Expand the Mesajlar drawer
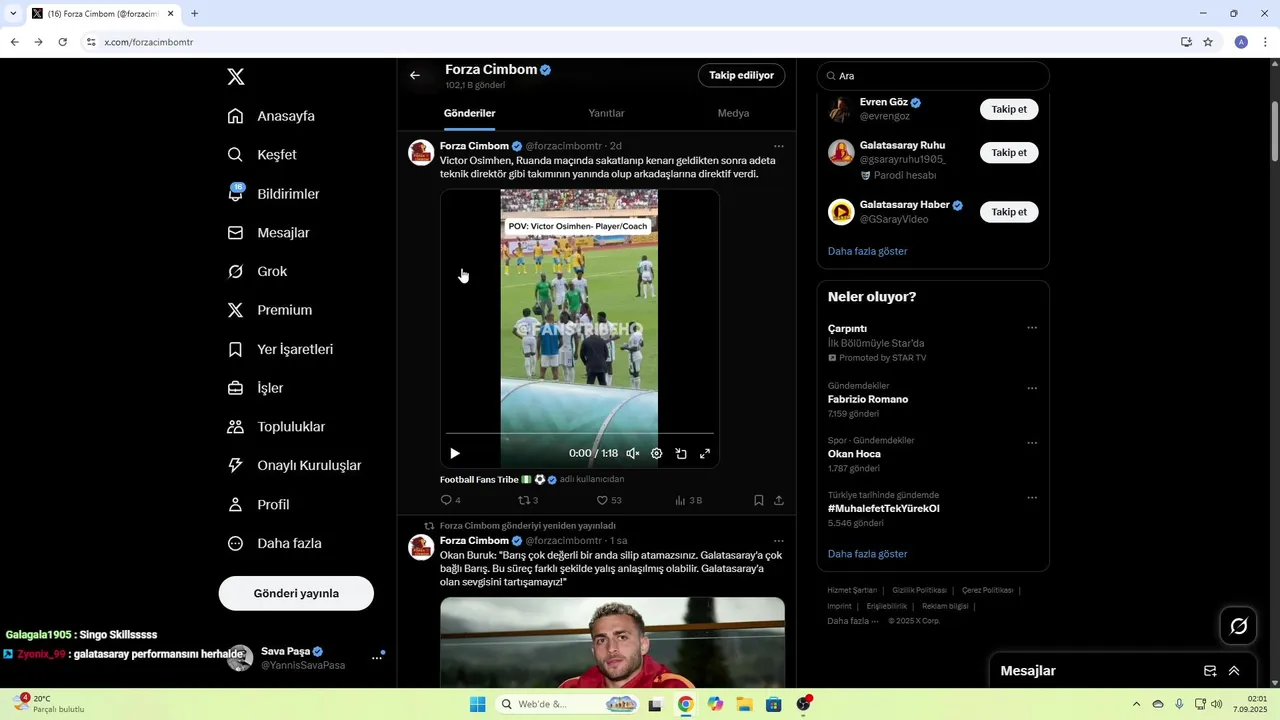 point(1234,671)
